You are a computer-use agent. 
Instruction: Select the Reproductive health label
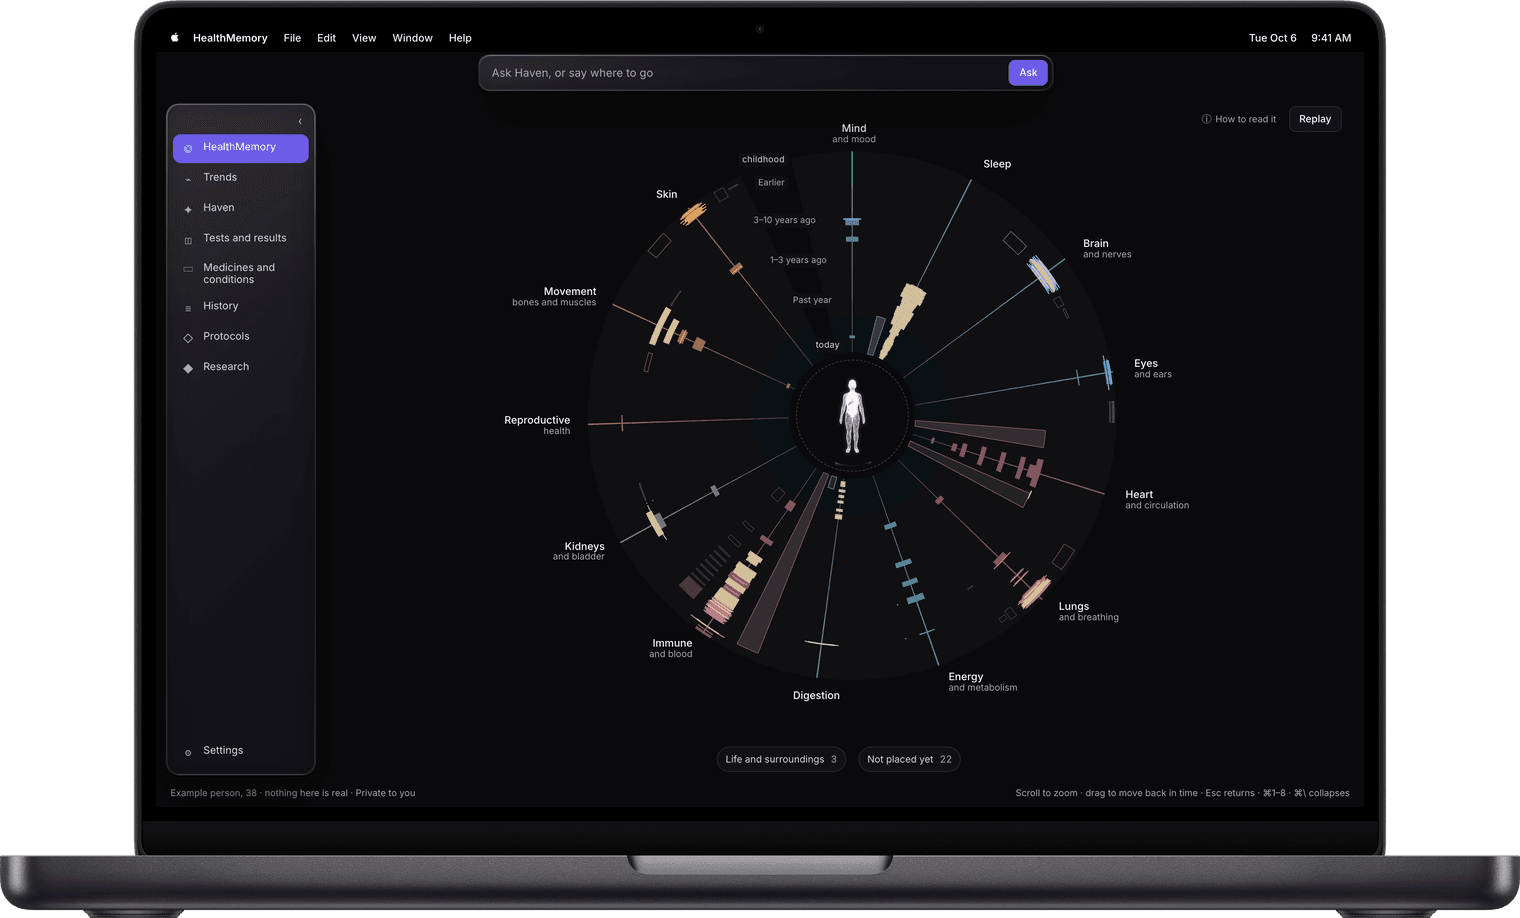pos(537,425)
